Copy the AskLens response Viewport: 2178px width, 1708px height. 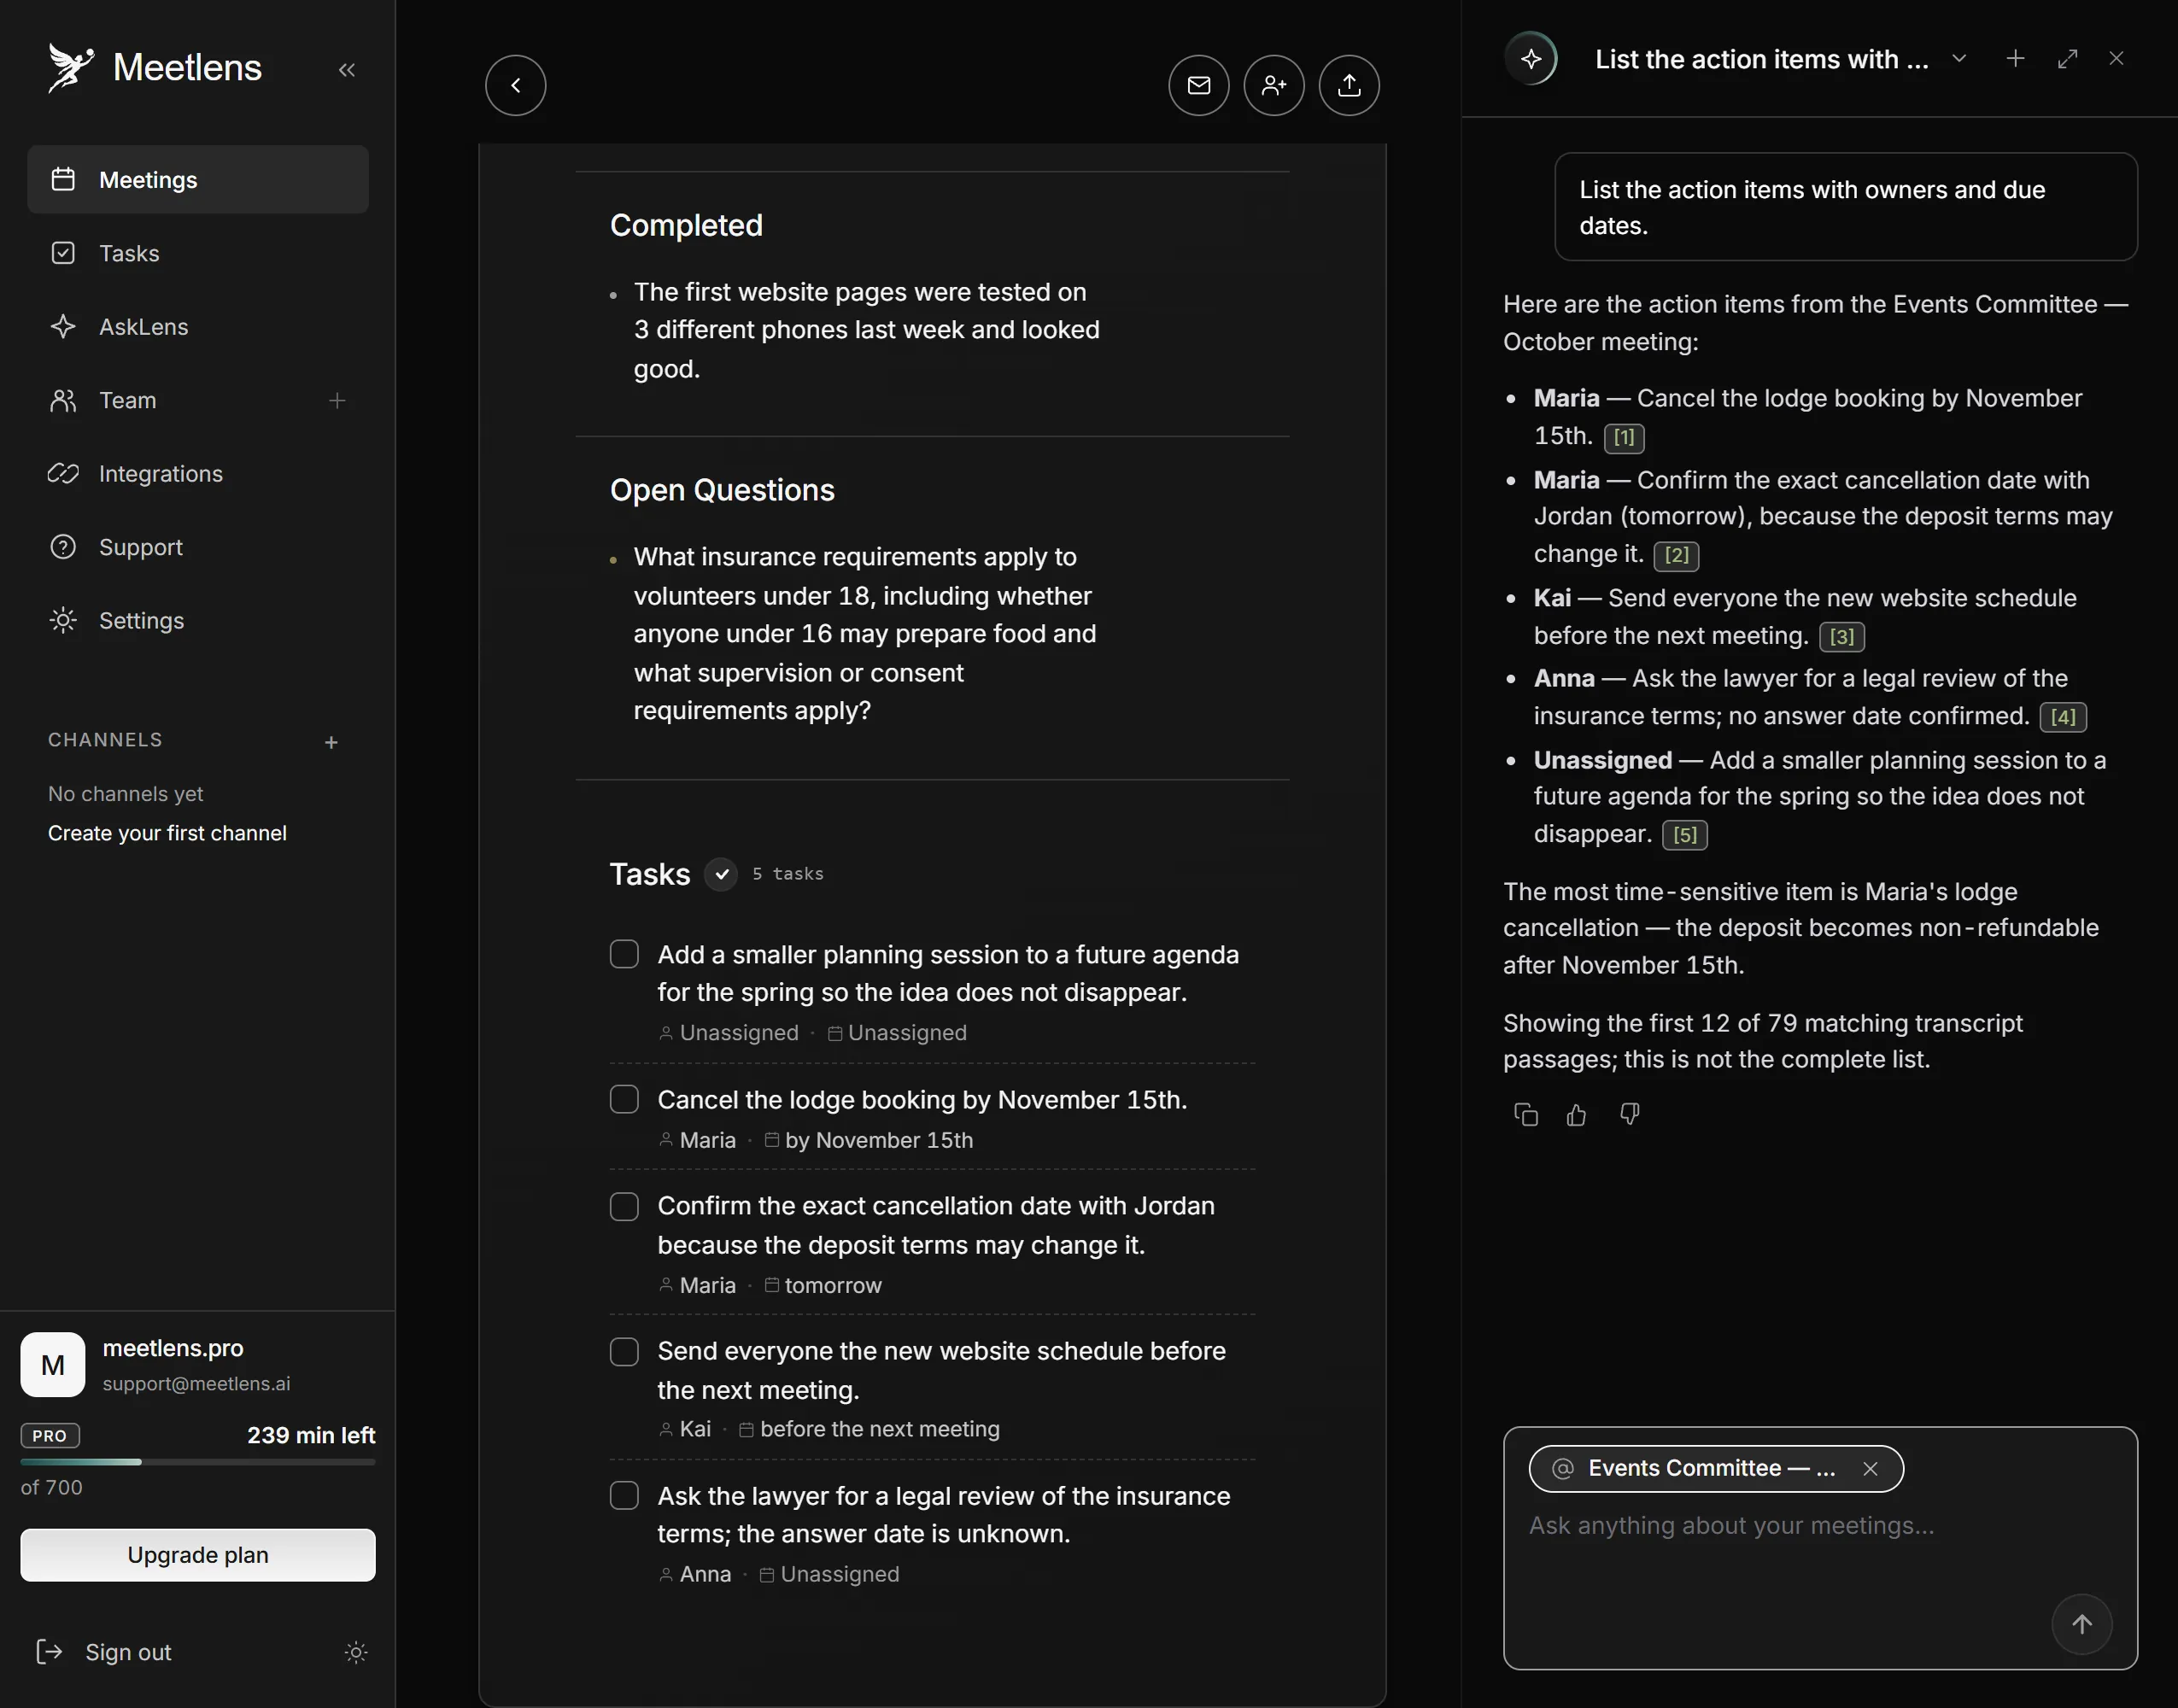[1526, 1115]
